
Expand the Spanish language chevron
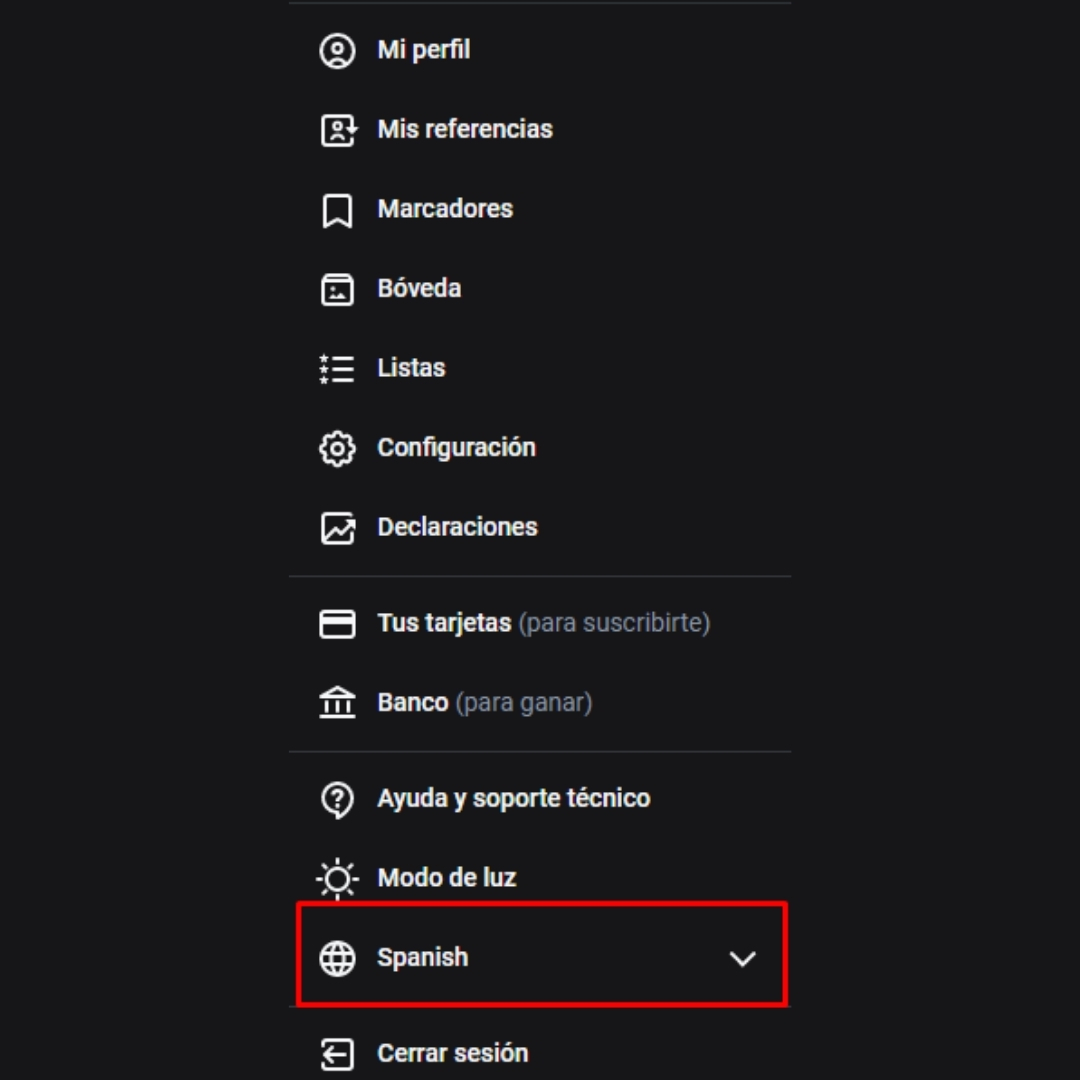pos(742,958)
